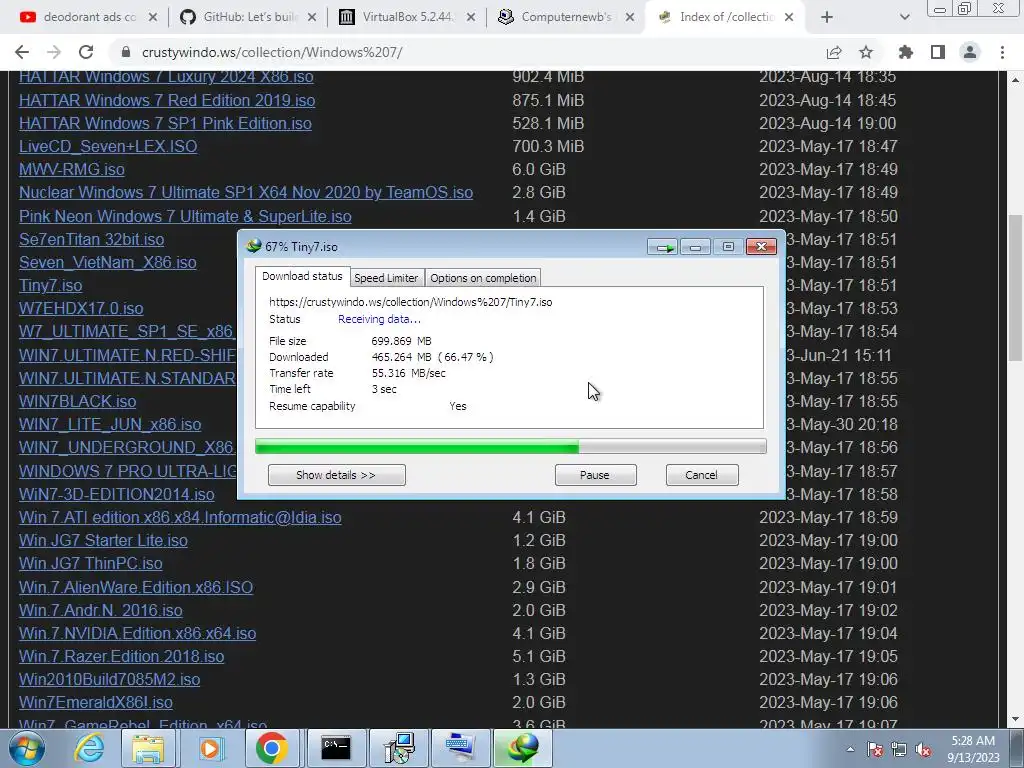This screenshot has height=768, width=1024.
Task: Open the Speed Limiter tab in download dialog
Action: tap(386, 278)
